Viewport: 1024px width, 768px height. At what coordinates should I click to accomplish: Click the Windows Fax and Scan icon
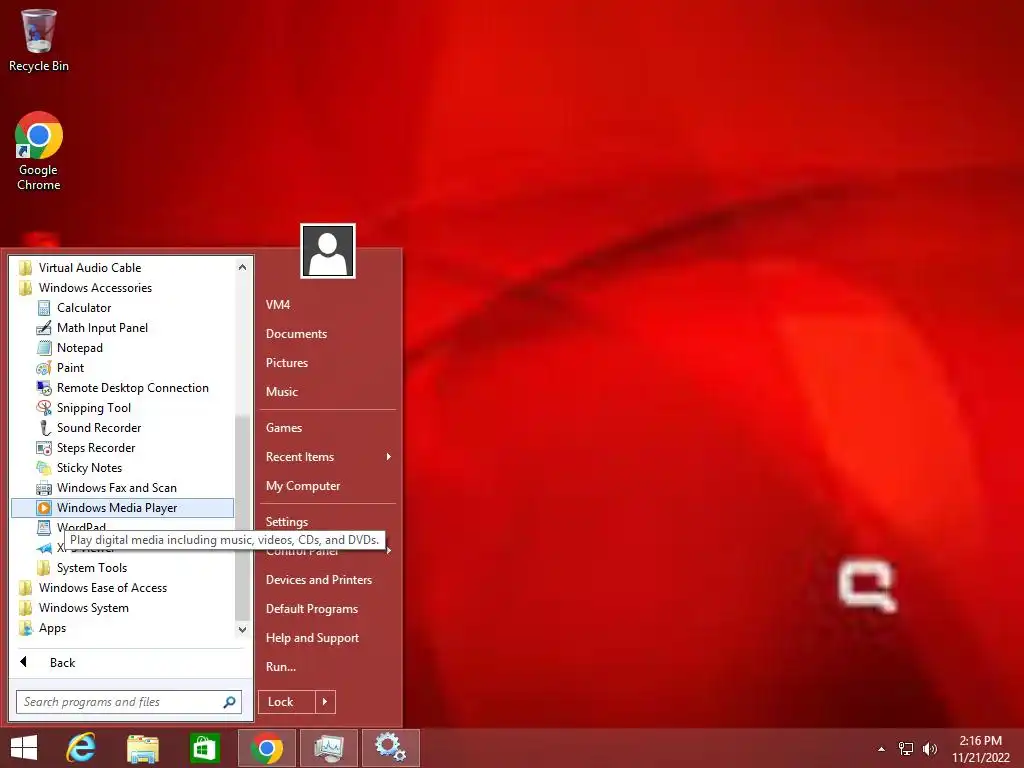point(44,488)
